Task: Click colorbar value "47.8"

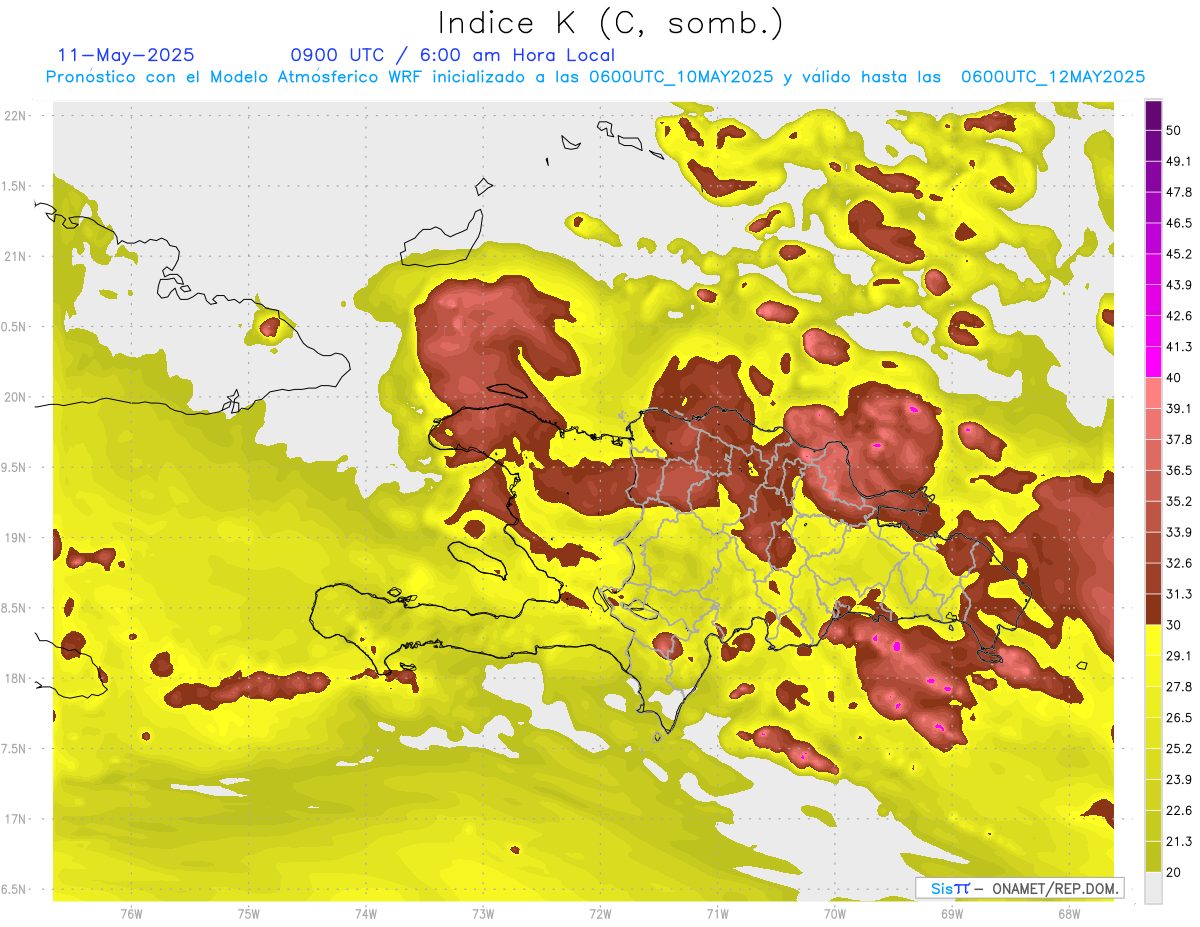Action: pos(1180,192)
